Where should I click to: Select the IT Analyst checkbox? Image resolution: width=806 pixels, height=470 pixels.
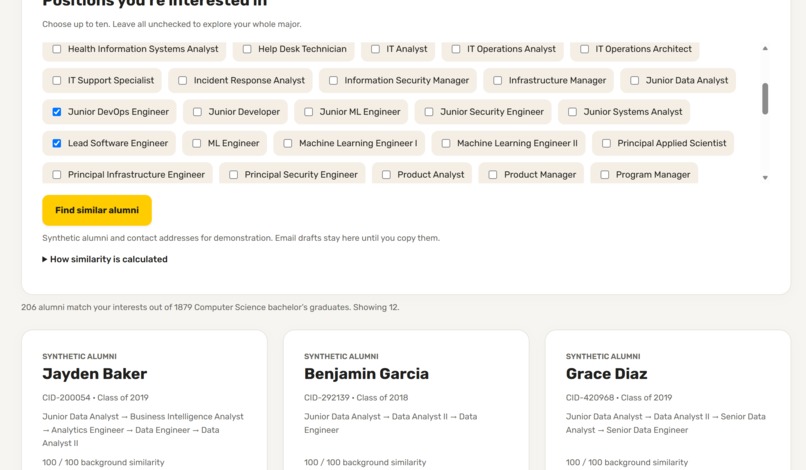[375, 49]
